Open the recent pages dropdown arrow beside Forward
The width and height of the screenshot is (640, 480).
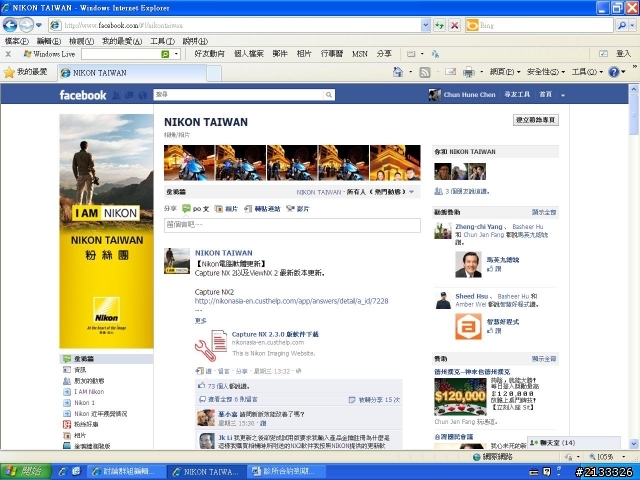39,25
